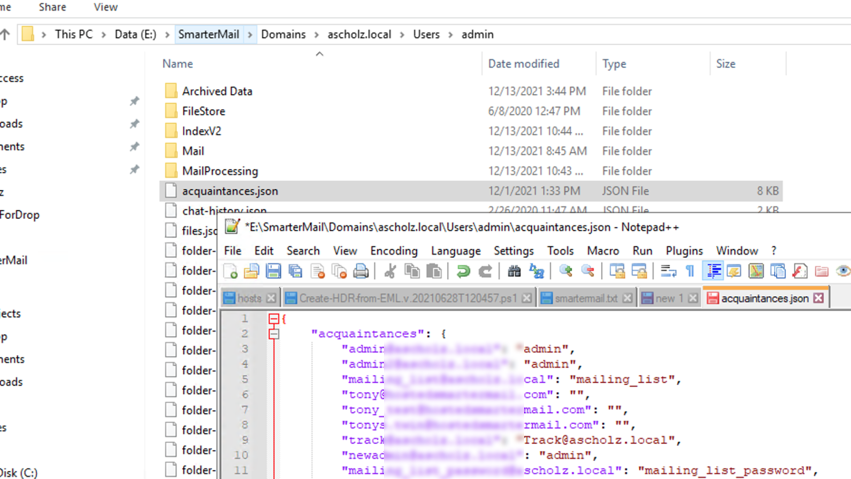
Task: Open the Plugins menu
Action: [x=684, y=251]
